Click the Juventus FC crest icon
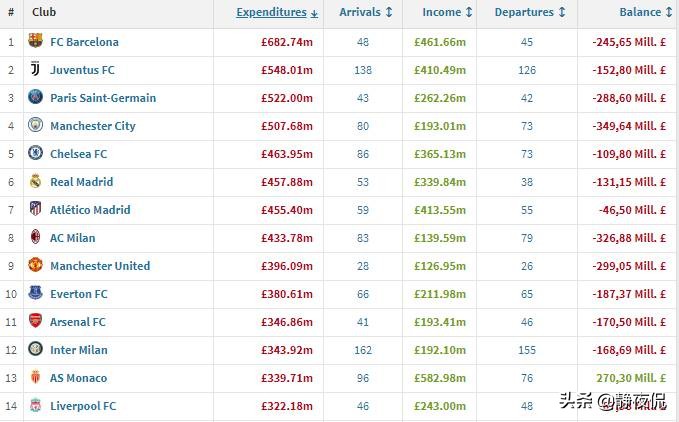The height and width of the screenshot is (422, 679). pos(36,70)
